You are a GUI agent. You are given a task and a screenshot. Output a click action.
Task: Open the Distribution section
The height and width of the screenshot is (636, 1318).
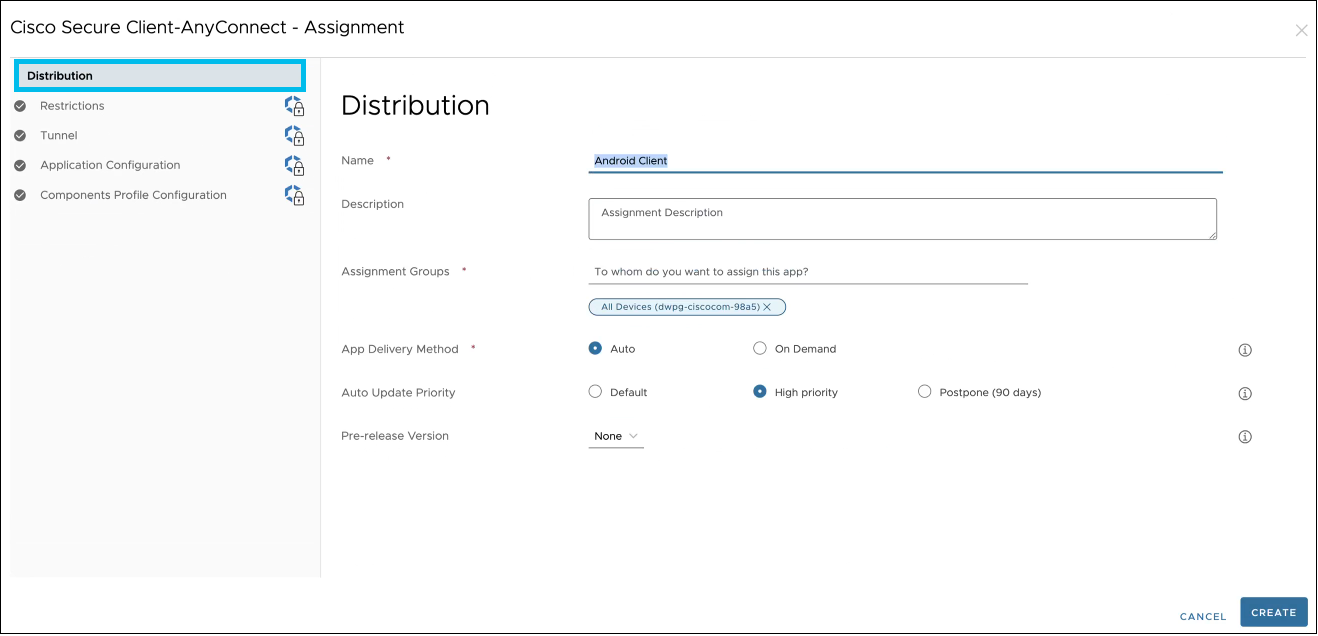point(160,76)
